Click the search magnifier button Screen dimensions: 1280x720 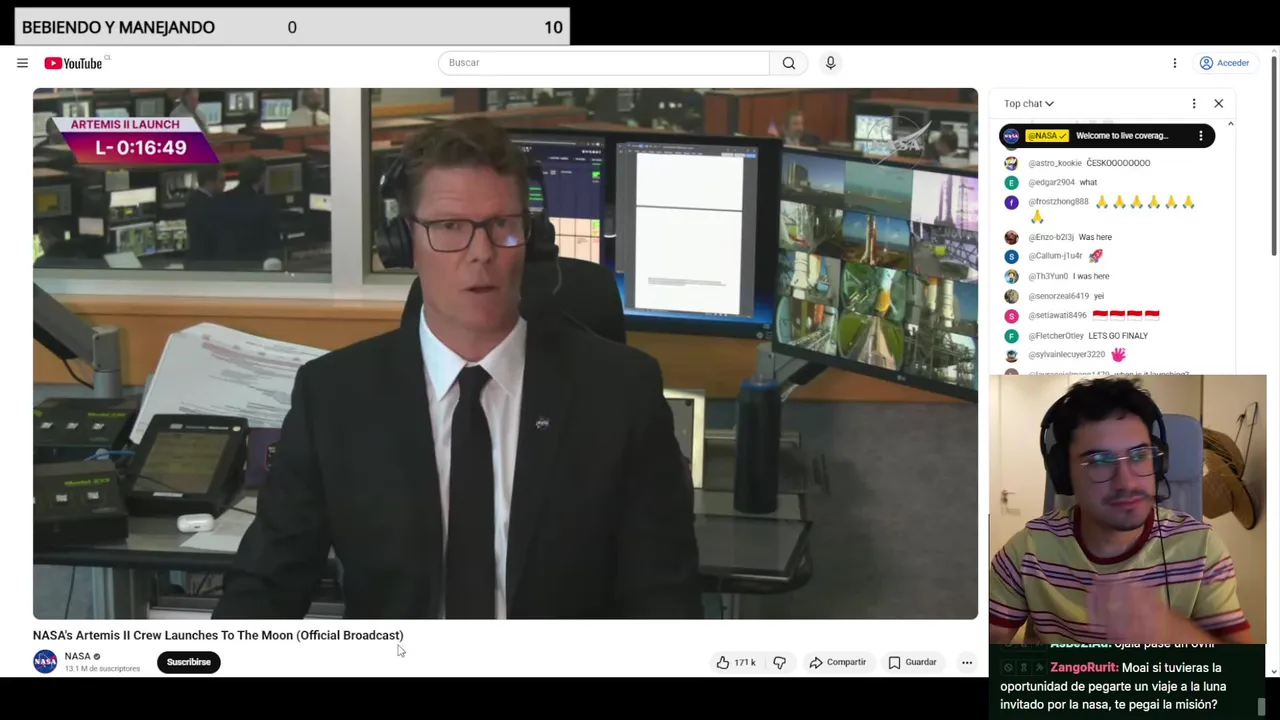[x=789, y=63]
